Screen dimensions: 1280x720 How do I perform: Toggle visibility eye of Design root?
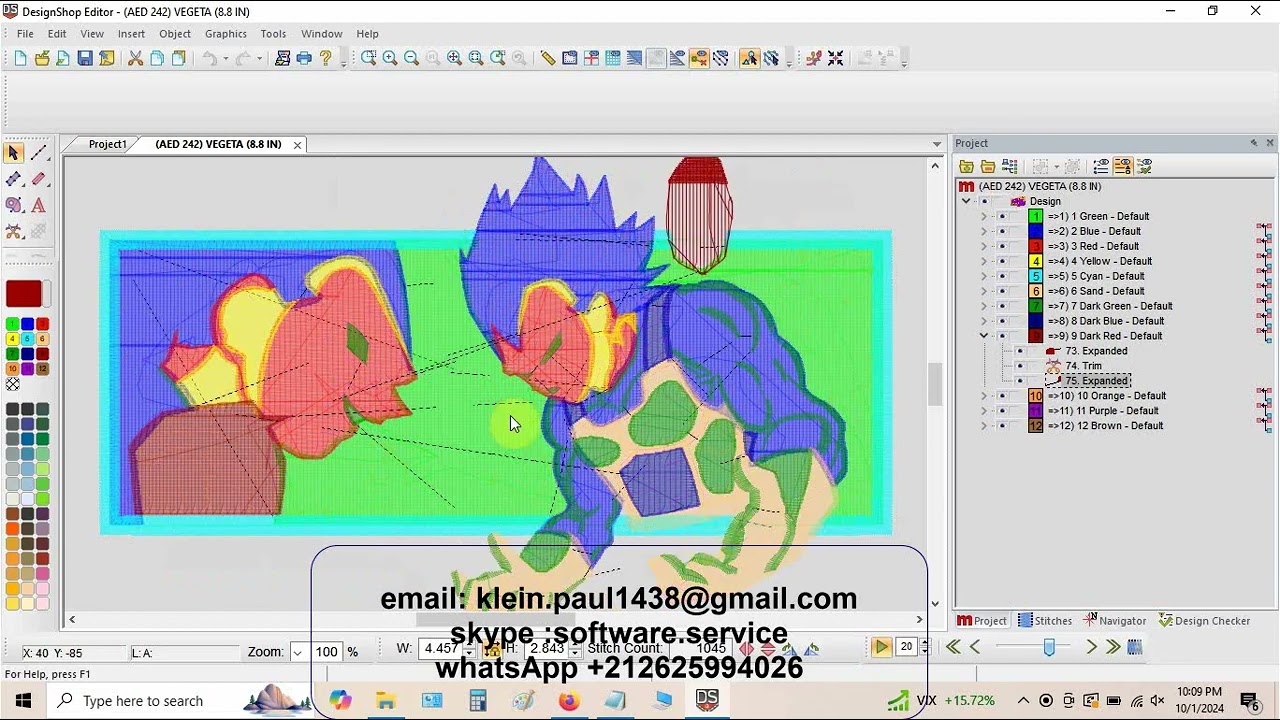click(984, 201)
